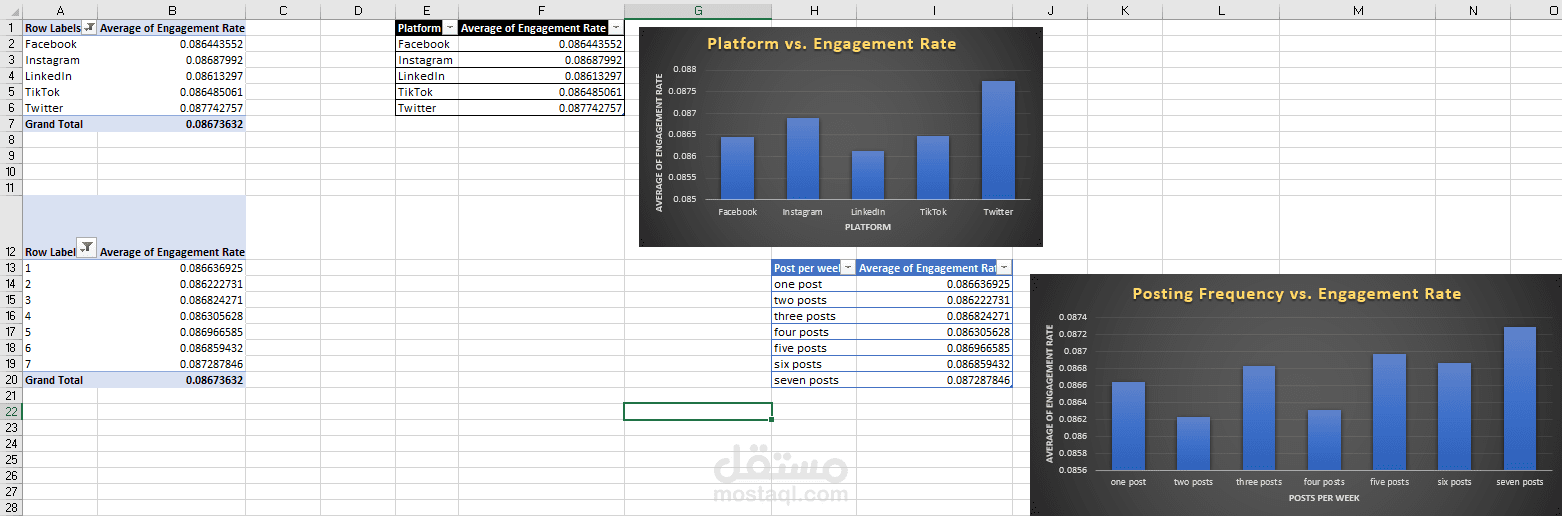Click the PLATFORM axis title on the chart
The width and height of the screenshot is (1562, 516).
867,227
